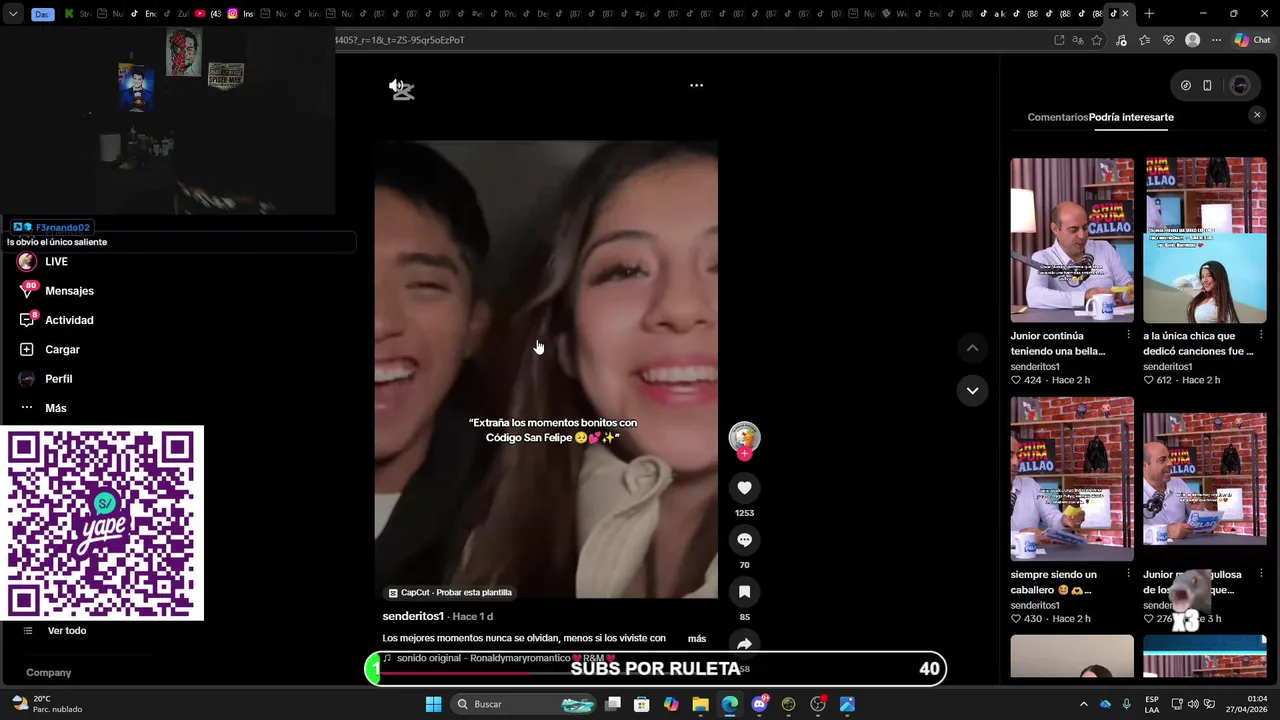Open the senderitos1 avatar beside the video

(744, 437)
